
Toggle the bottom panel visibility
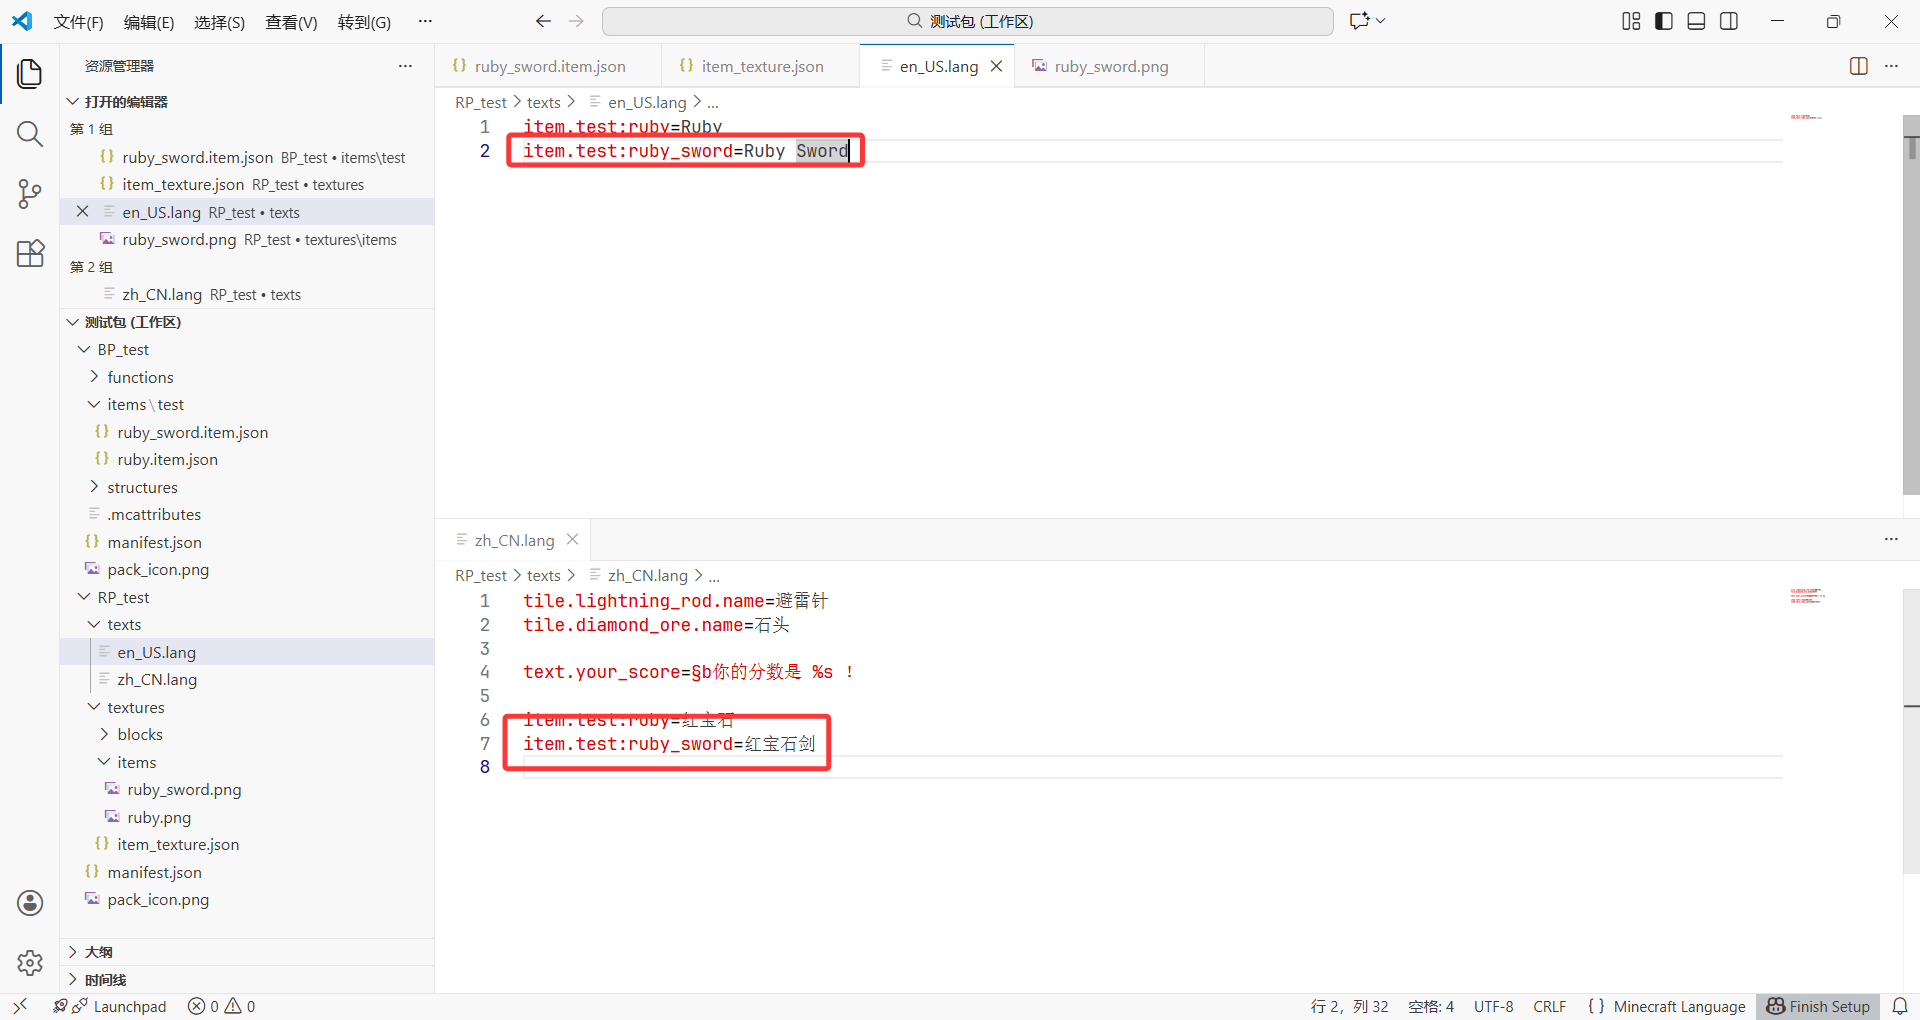tap(1696, 21)
